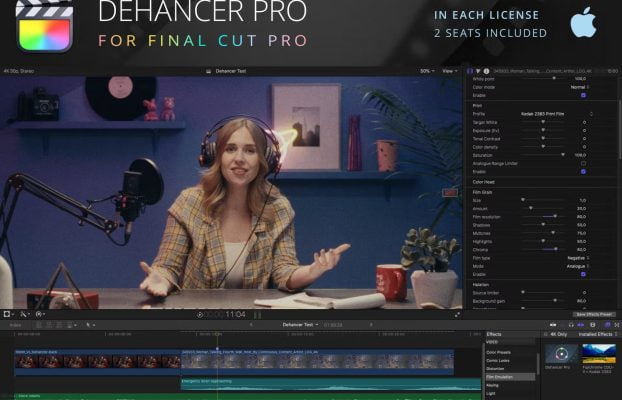
Task: Select Light effects category
Action: click(490, 394)
